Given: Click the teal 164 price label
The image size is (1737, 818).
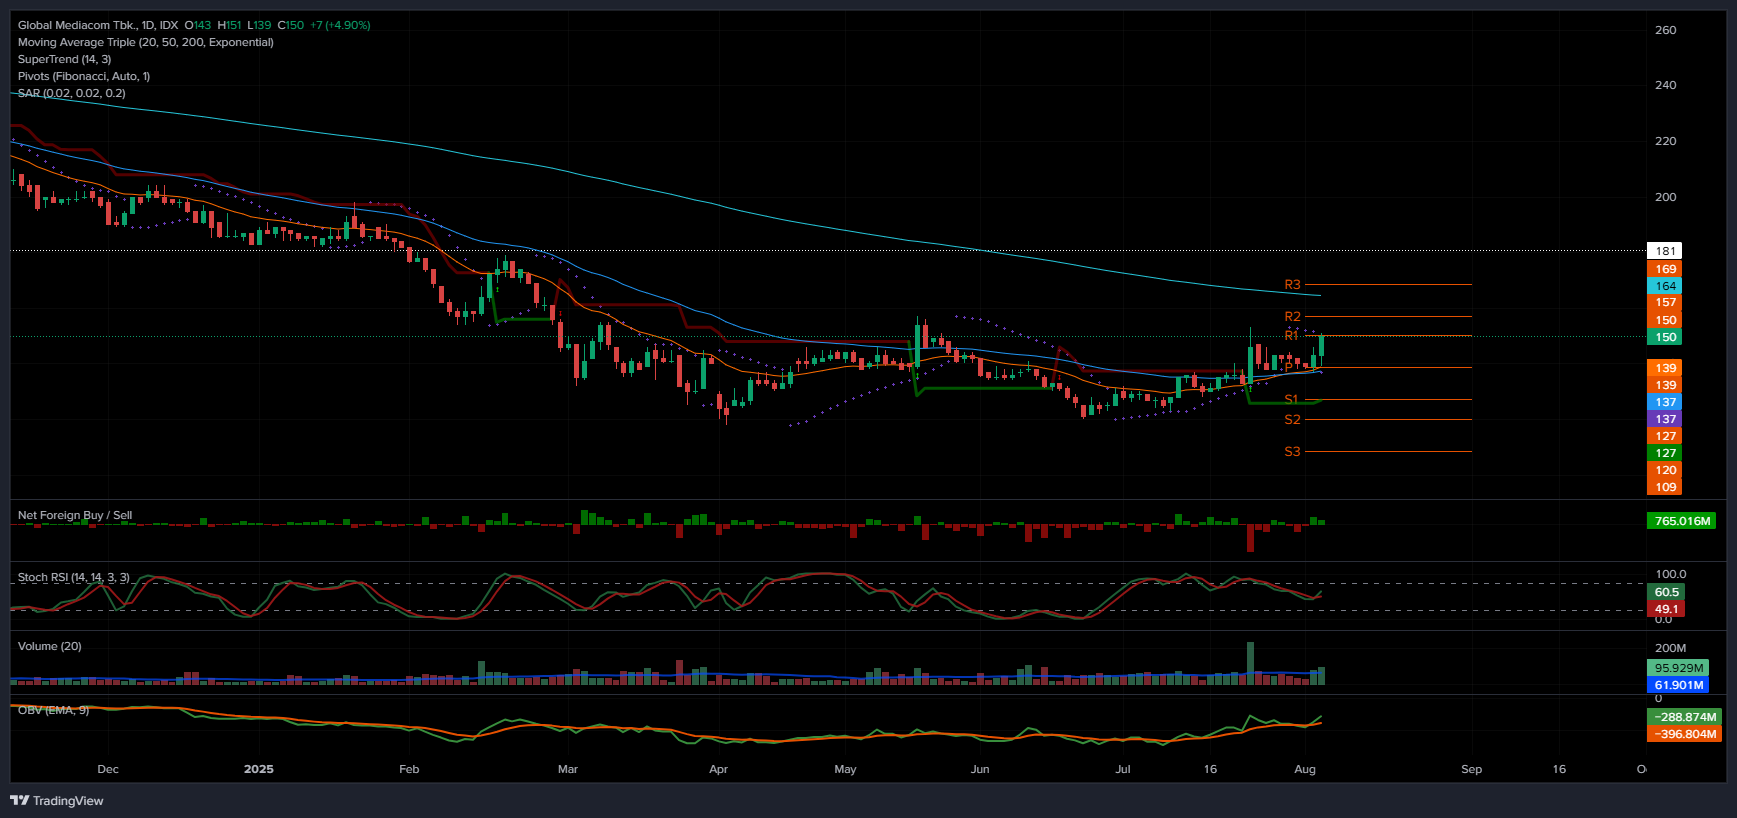Looking at the screenshot, I should point(1665,286).
